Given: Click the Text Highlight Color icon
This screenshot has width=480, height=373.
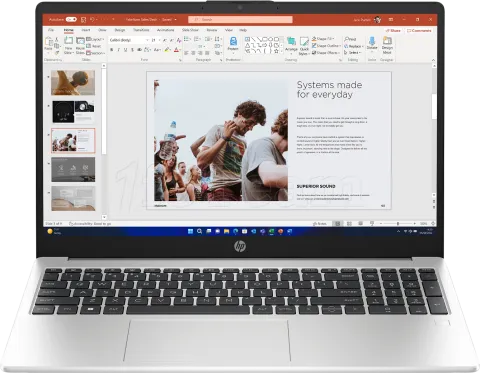Looking at the screenshot, I should [x=167, y=50].
